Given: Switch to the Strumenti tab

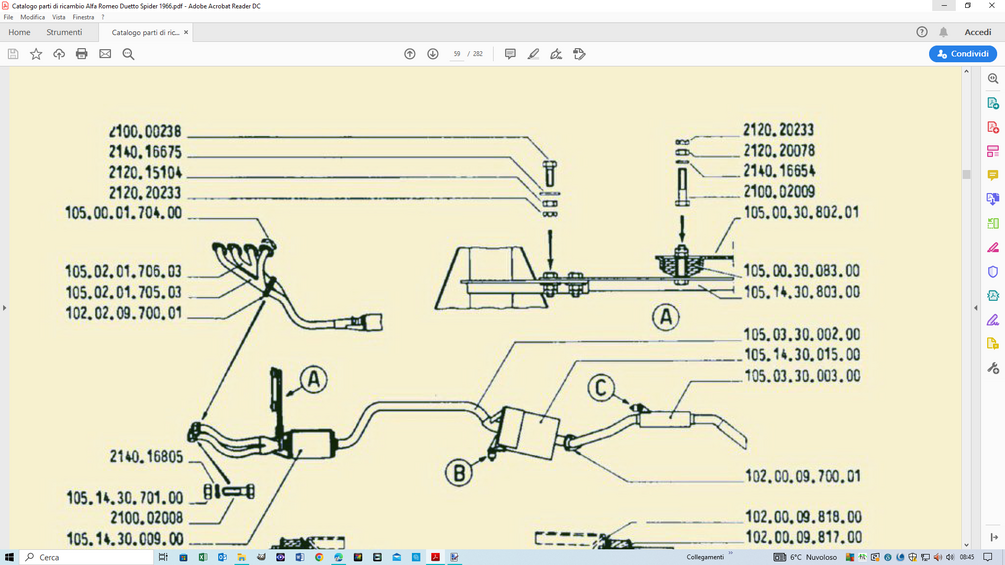Looking at the screenshot, I should pos(64,32).
